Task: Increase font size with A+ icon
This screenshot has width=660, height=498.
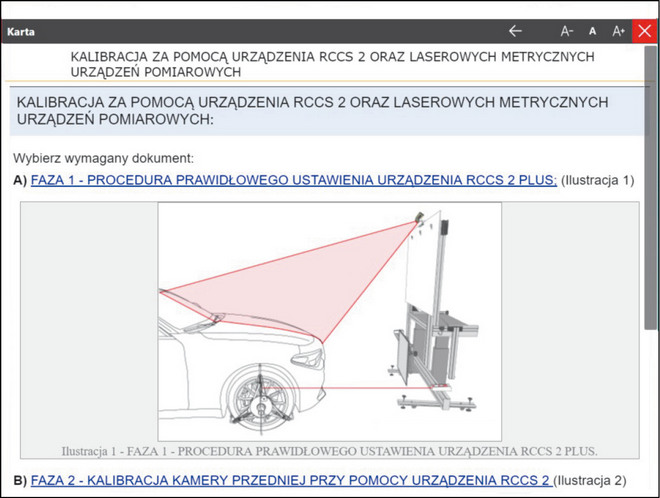Action: click(x=618, y=31)
